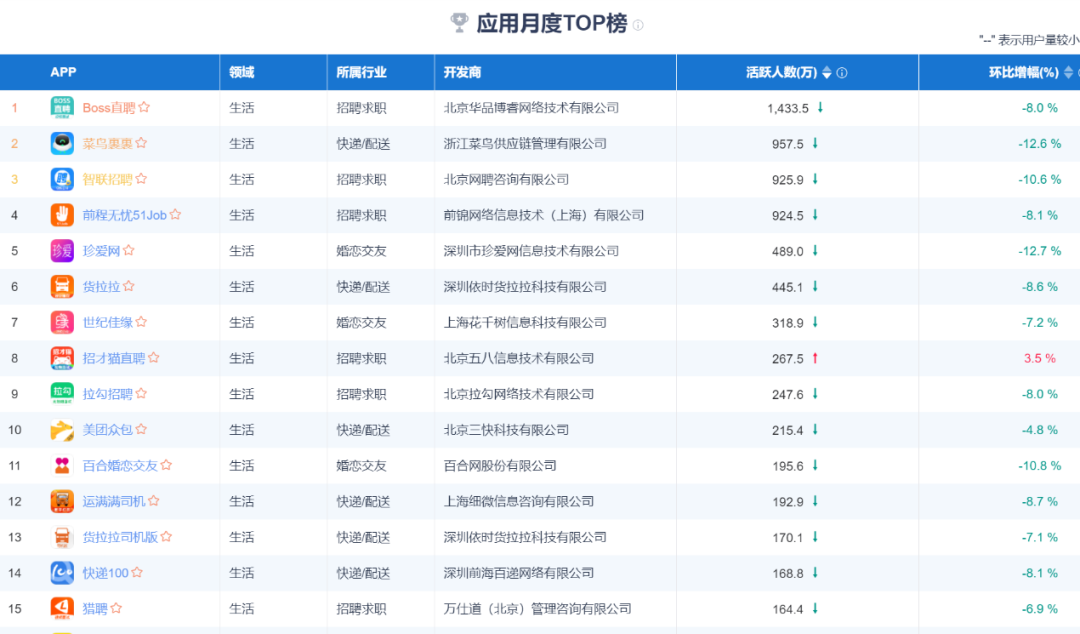Favorite 货拉拉 with its star

[129, 286]
